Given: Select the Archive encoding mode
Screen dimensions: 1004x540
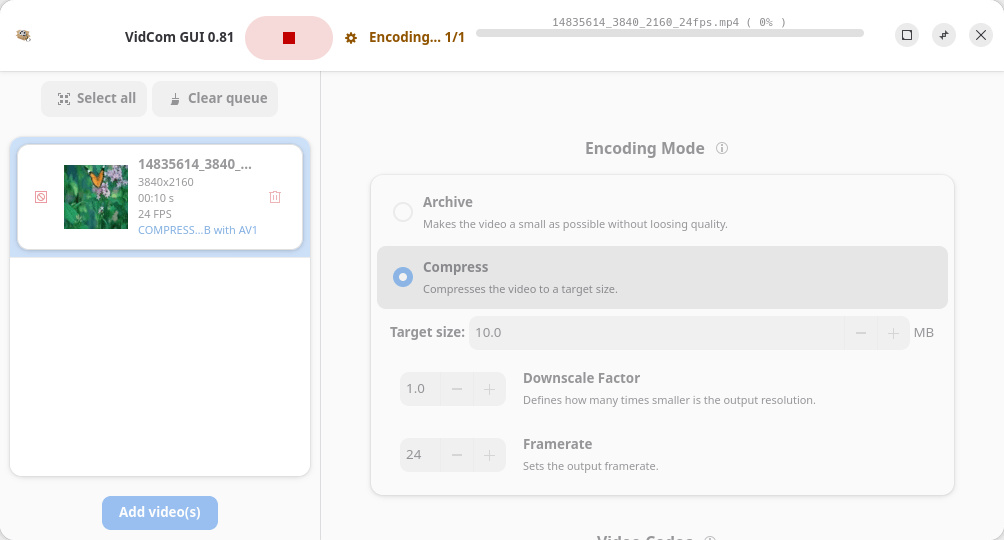Looking at the screenshot, I should coord(403,212).
